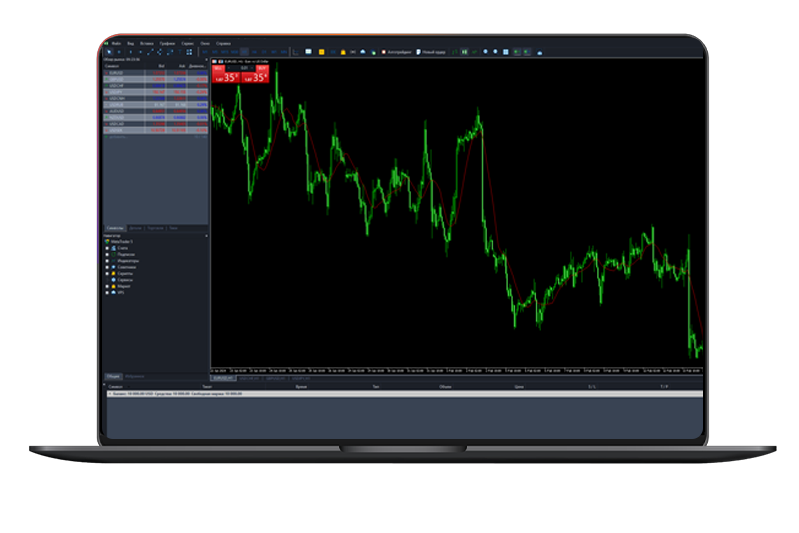
Task: Open the Сервис (Tools) menu
Action: (x=187, y=44)
